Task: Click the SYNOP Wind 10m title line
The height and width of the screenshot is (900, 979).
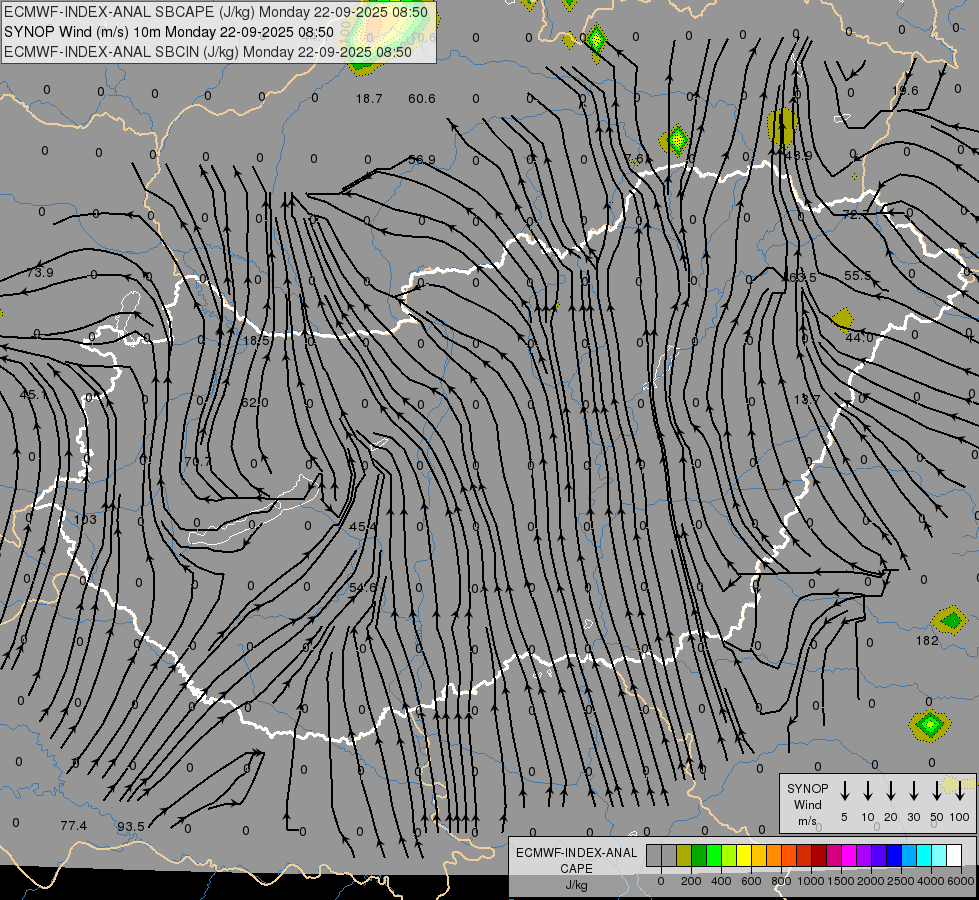Action: point(169,32)
